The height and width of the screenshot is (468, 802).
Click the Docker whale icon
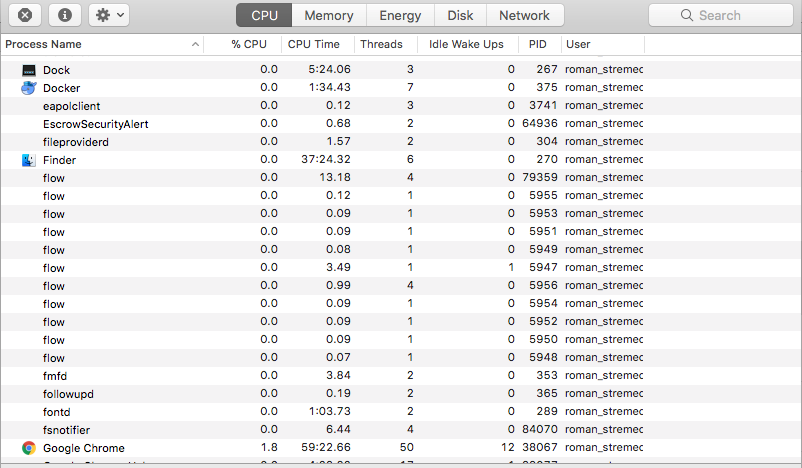click(29, 88)
